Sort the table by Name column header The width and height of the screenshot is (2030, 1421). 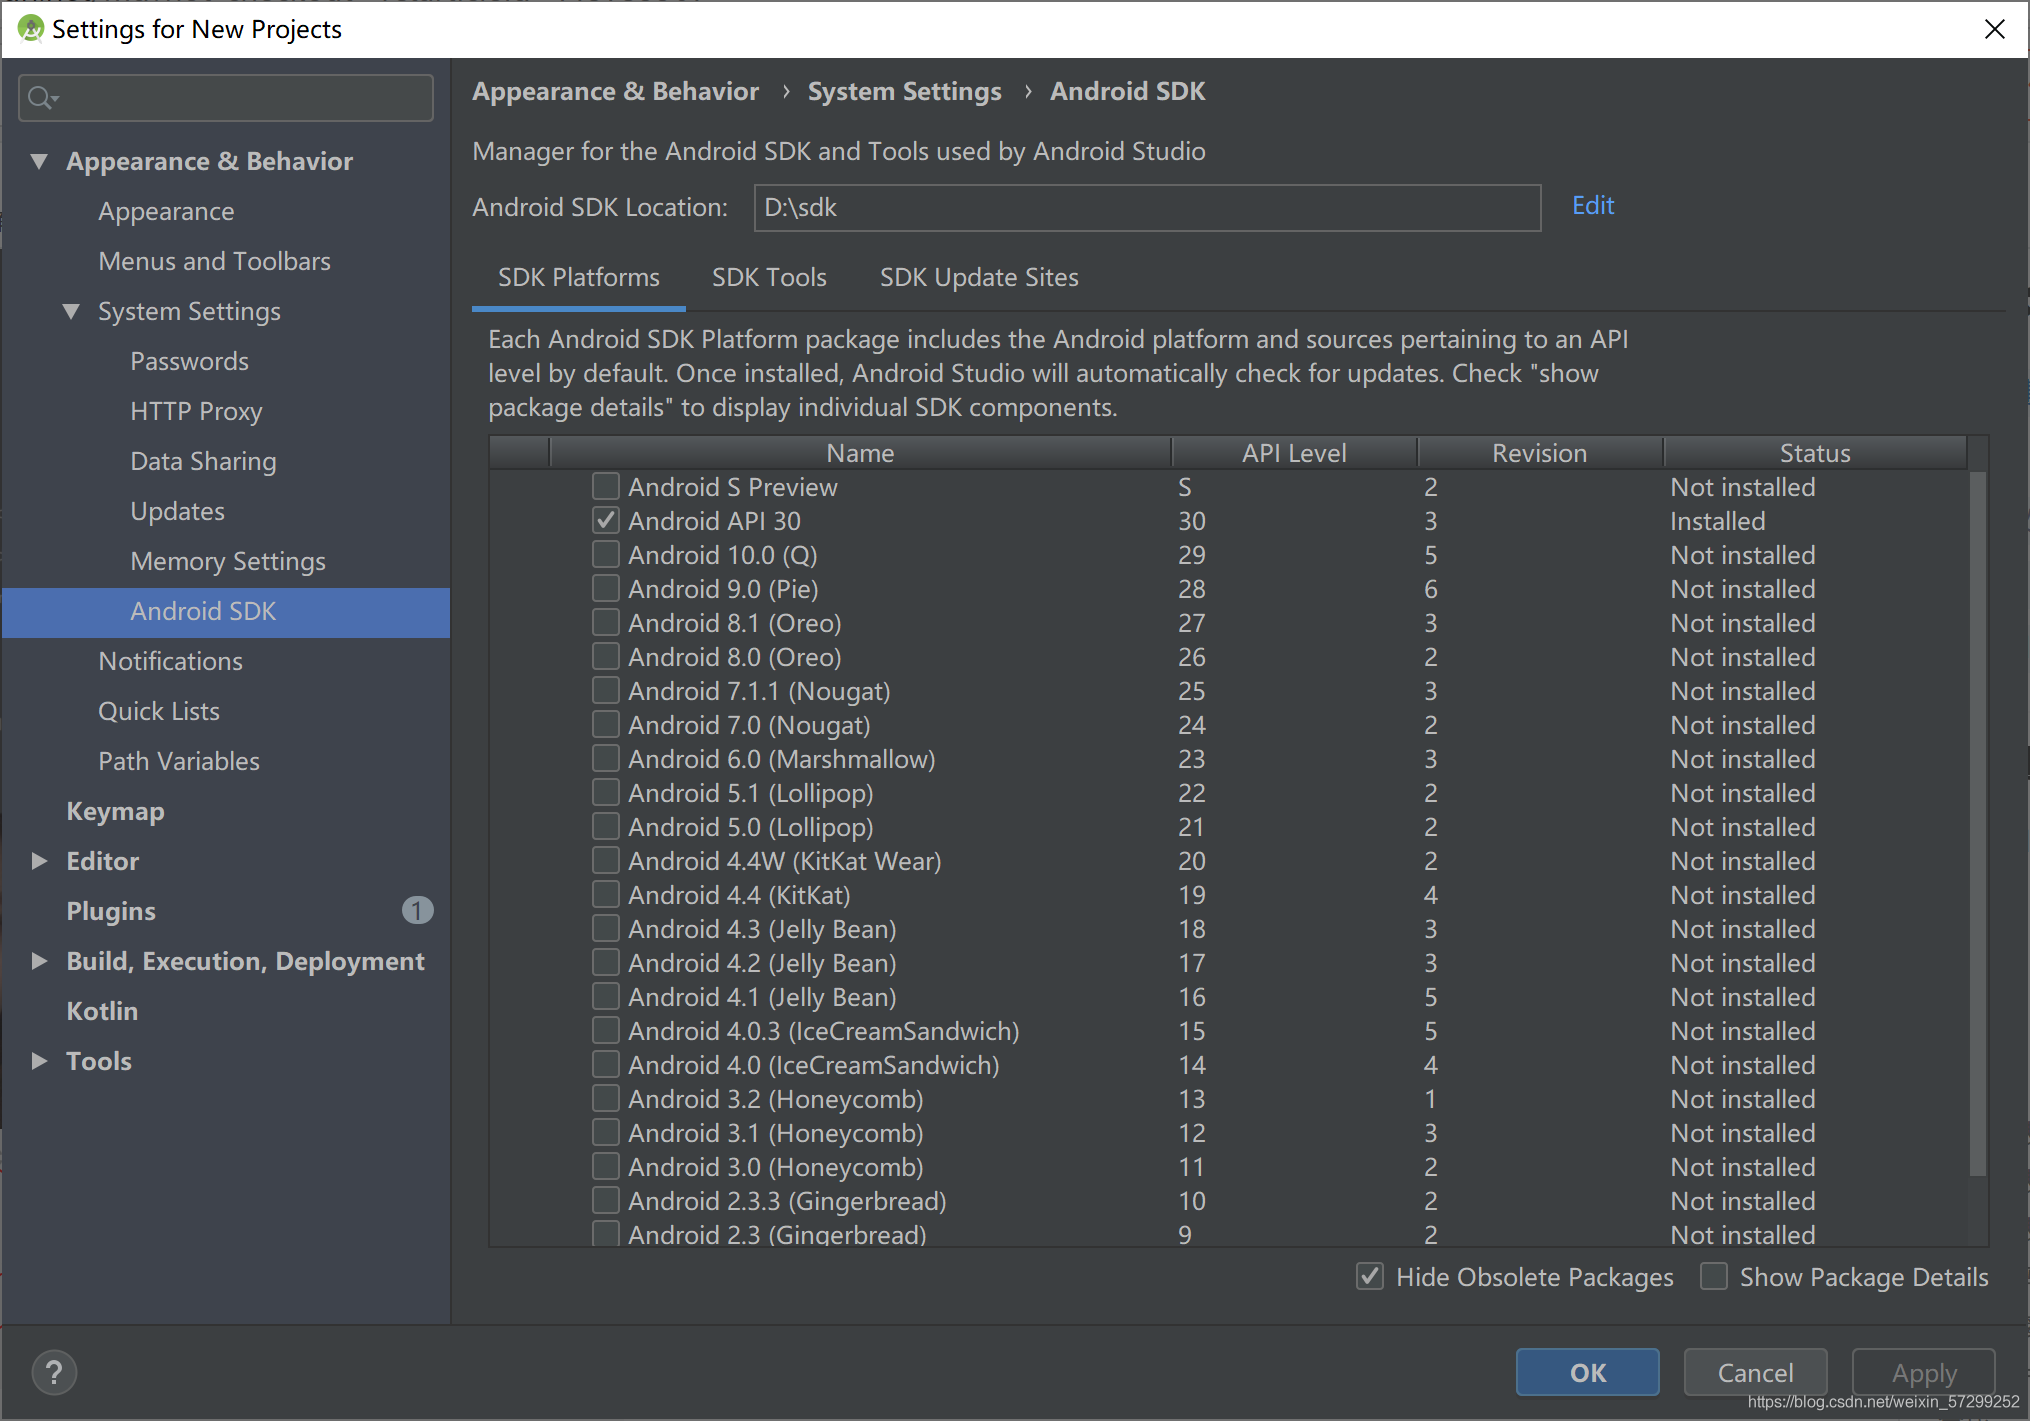pyautogui.click(x=860, y=453)
